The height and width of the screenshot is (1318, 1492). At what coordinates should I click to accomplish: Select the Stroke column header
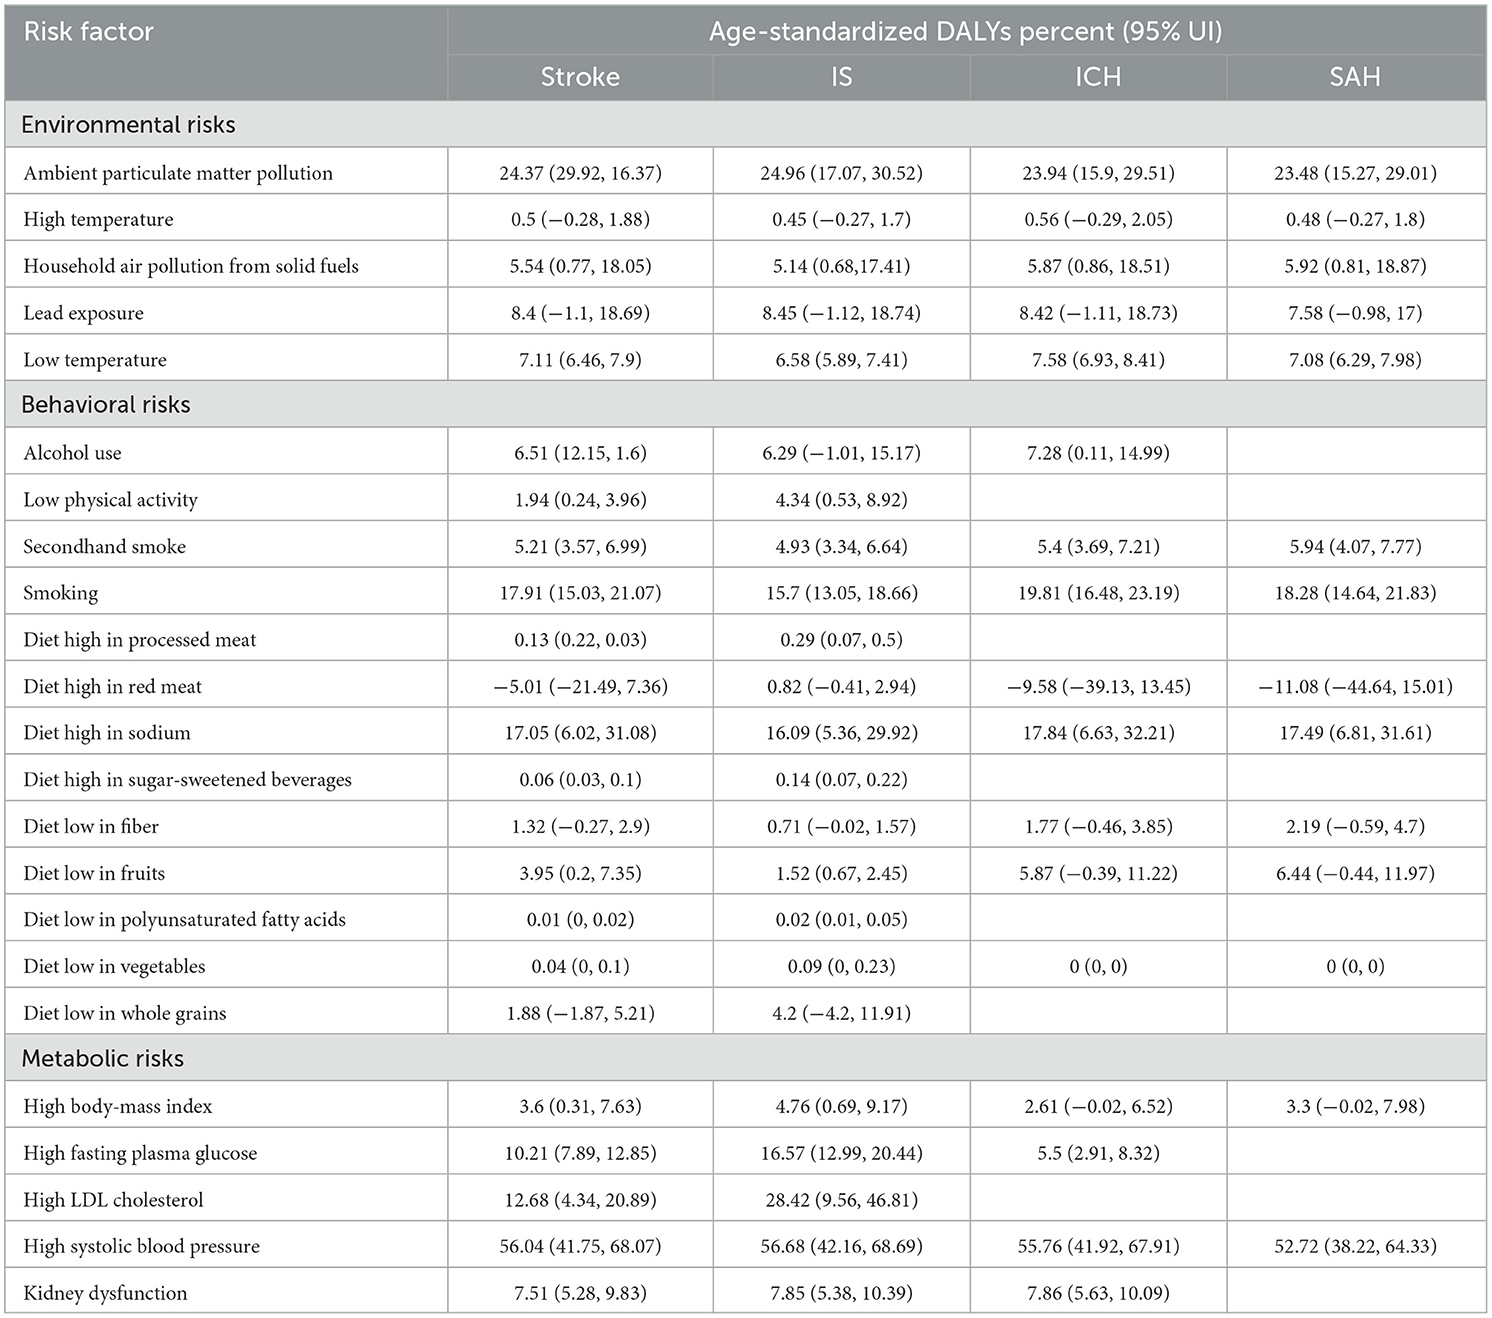pos(580,77)
